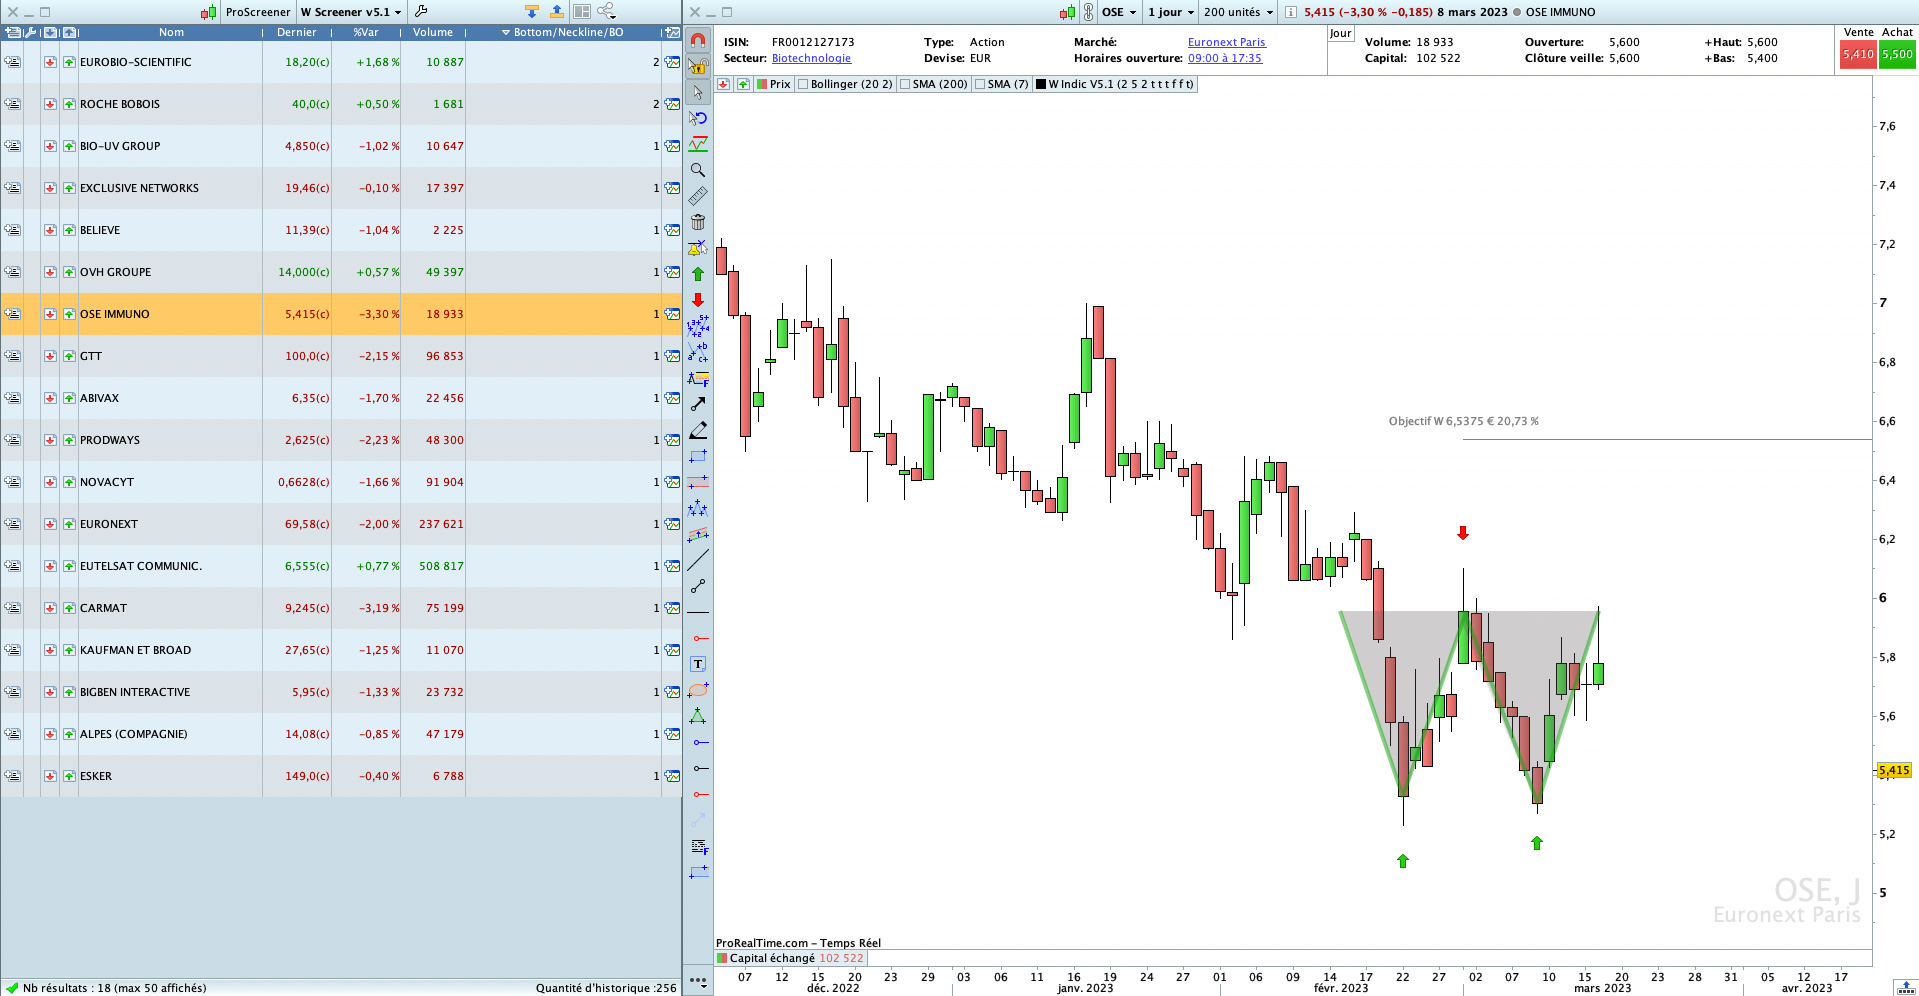Screen dimensions: 1919x996
Task: Click ProScreener export upload icon
Action: click(556, 12)
